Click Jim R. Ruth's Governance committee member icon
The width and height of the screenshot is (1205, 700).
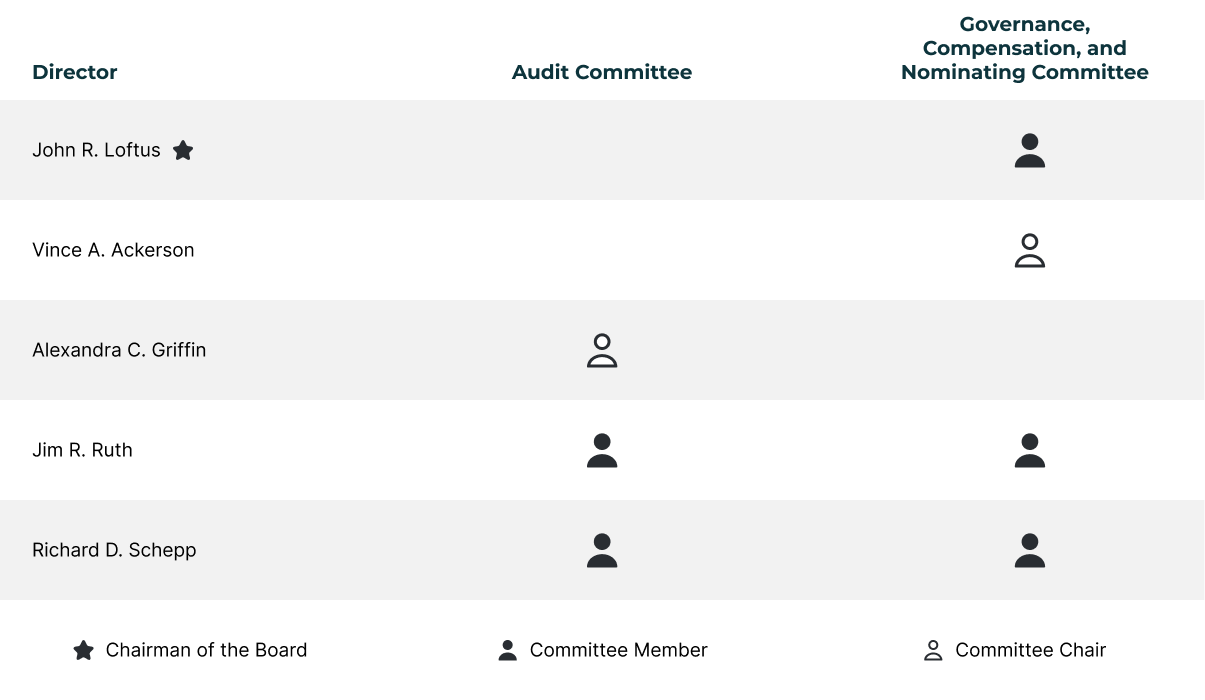[1029, 451]
